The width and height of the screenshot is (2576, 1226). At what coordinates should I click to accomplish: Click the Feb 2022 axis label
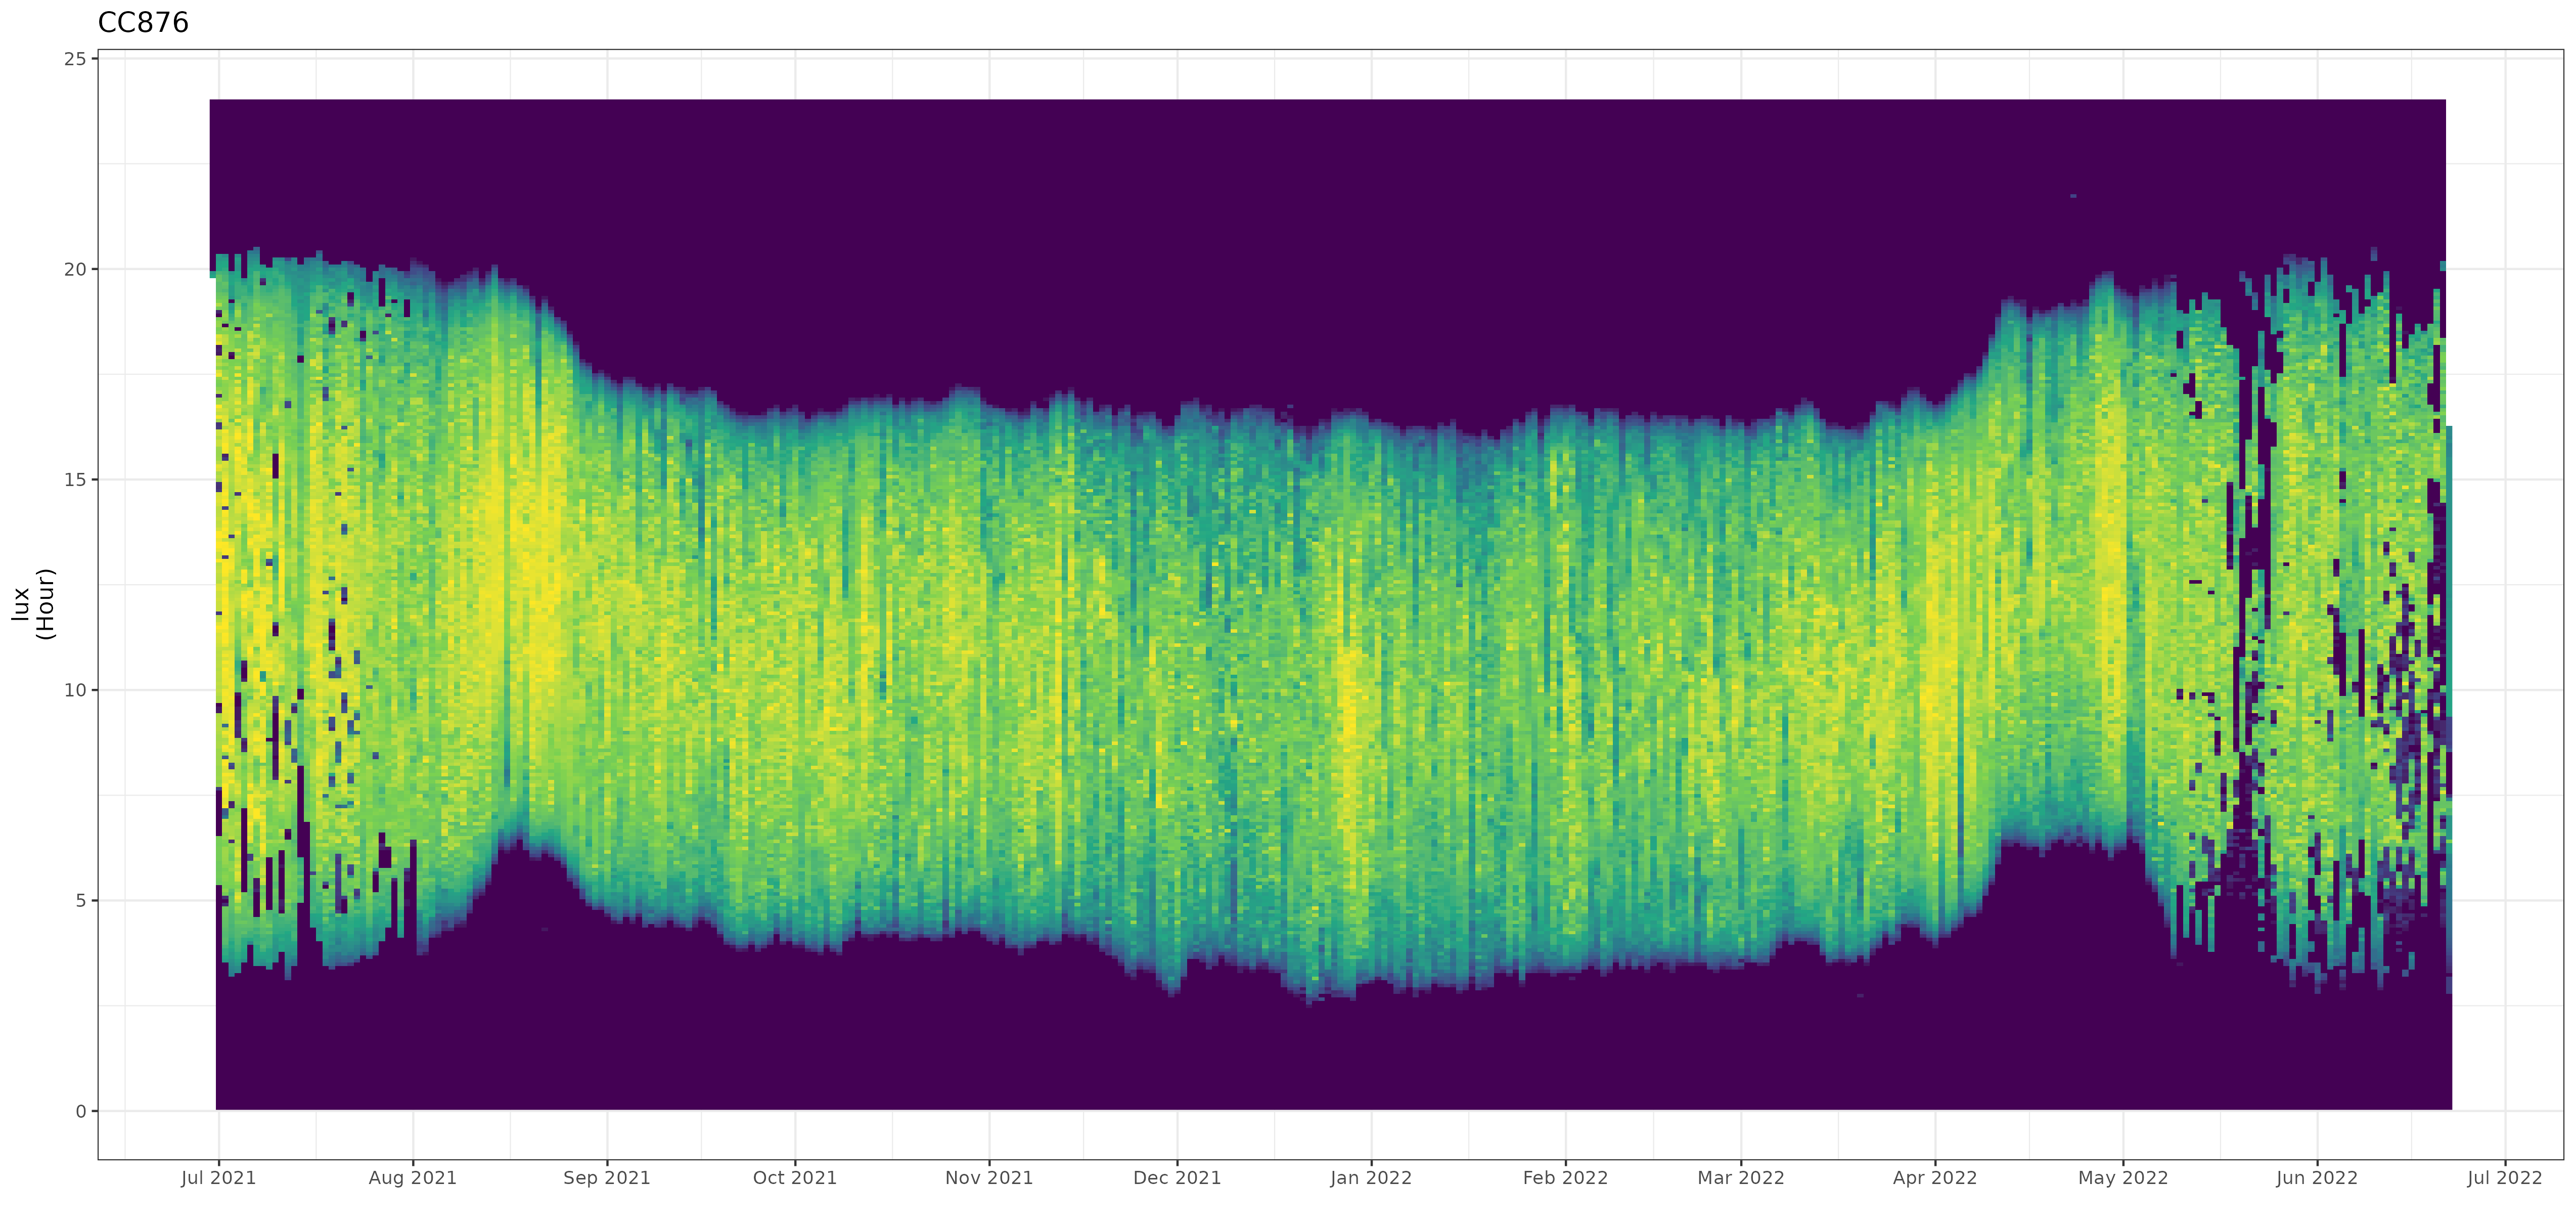[1565, 1178]
